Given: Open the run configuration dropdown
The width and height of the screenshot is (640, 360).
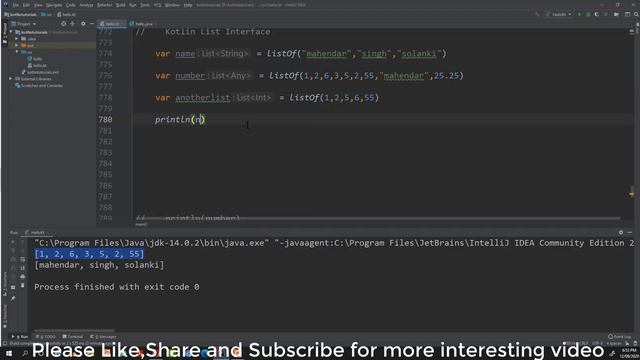Looking at the screenshot, I should point(559,14).
